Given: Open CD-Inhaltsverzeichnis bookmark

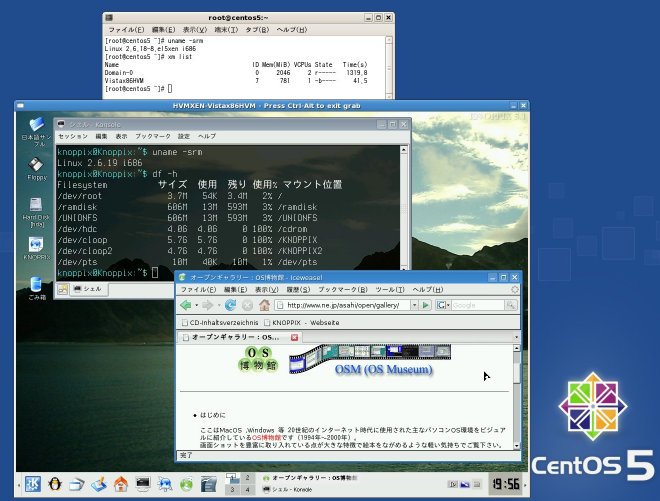Looking at the screenshot, I should click(220, 322).
